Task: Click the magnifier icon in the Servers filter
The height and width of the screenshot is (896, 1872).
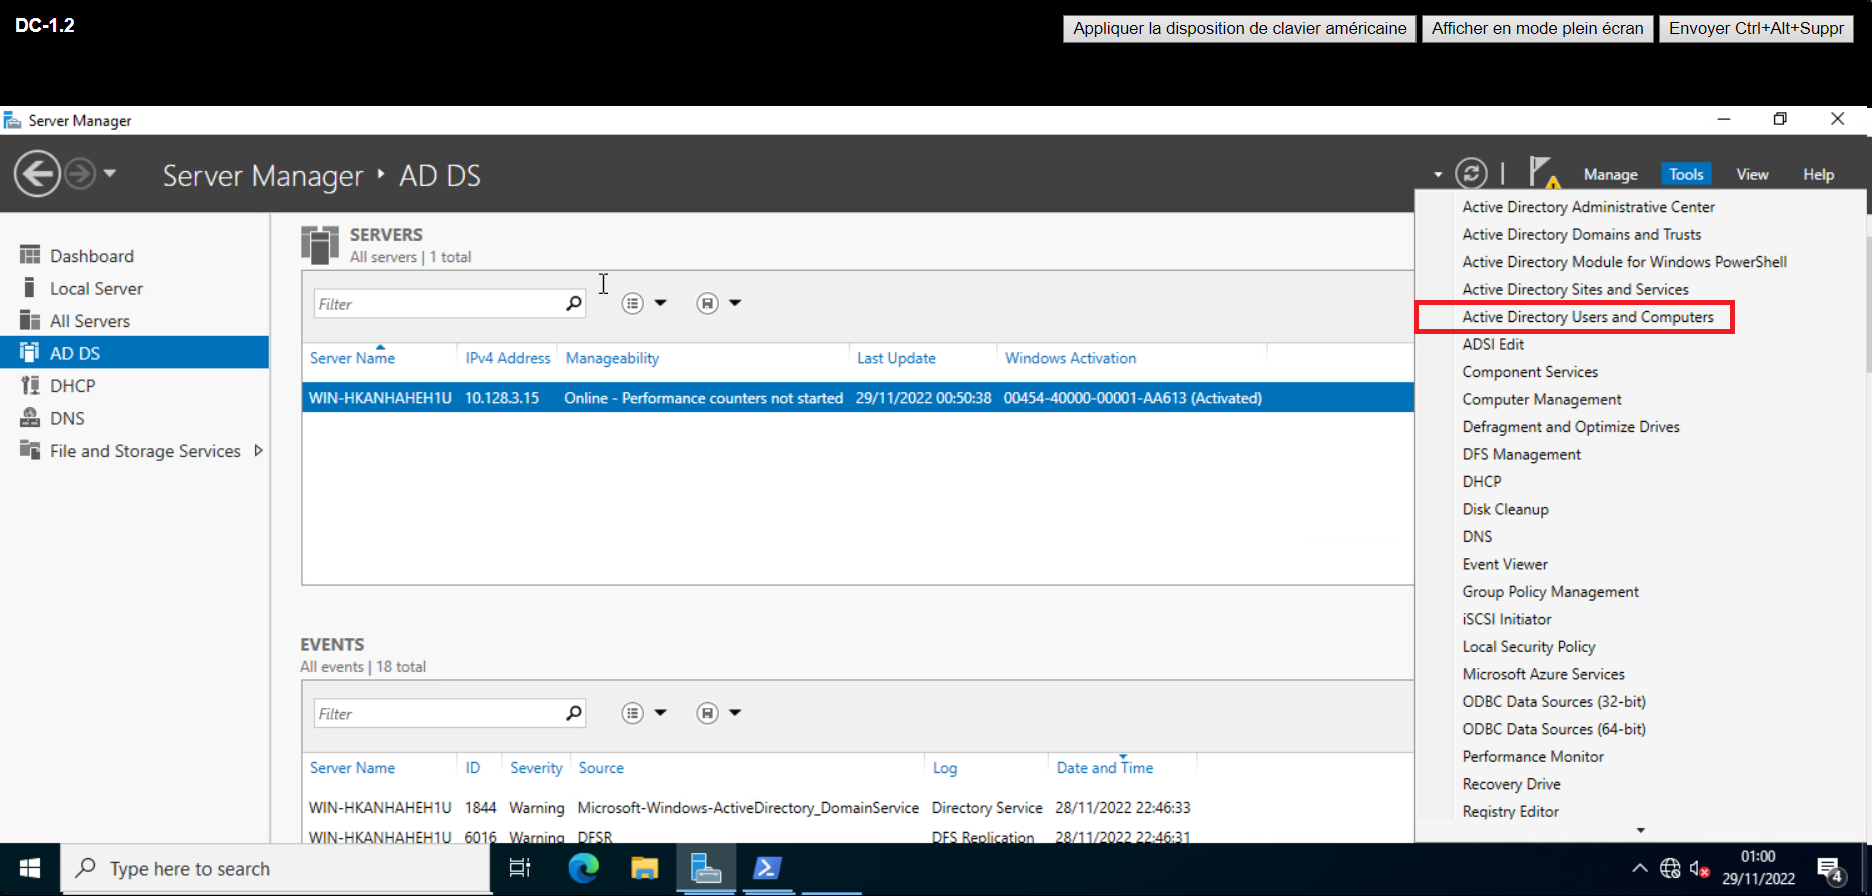Action: 574,303
